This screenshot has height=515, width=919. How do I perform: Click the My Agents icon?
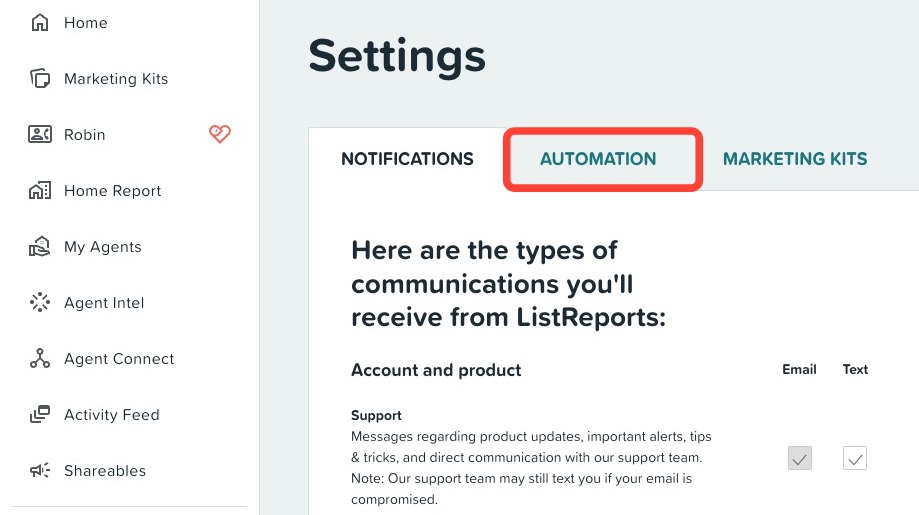coord(40,247)
